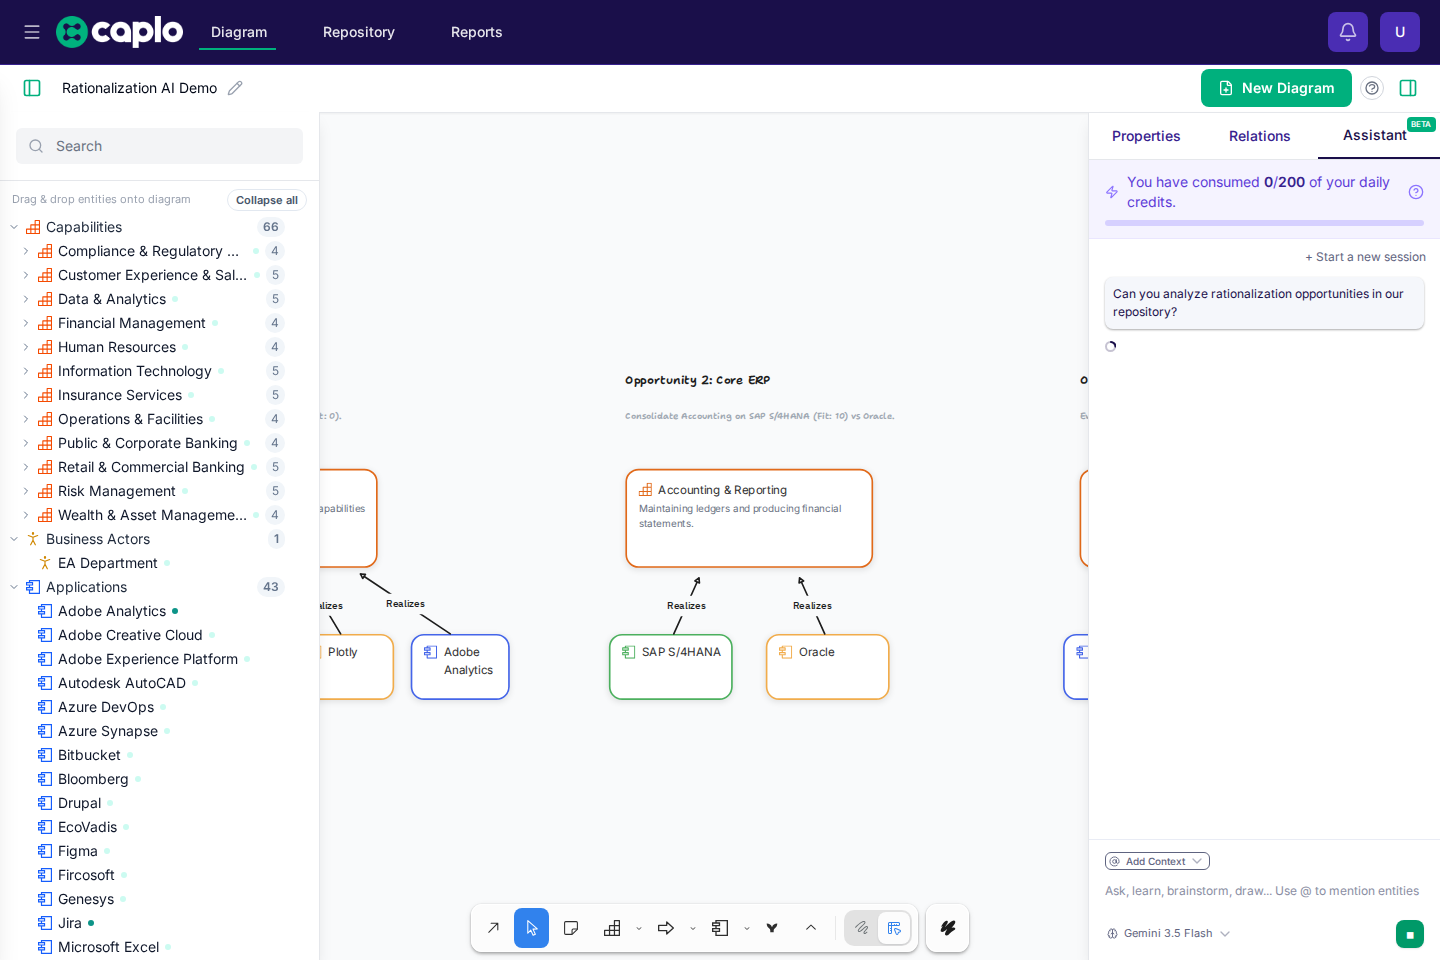
Task: Switch to the Relations tab
Action: pos(1259,136)
